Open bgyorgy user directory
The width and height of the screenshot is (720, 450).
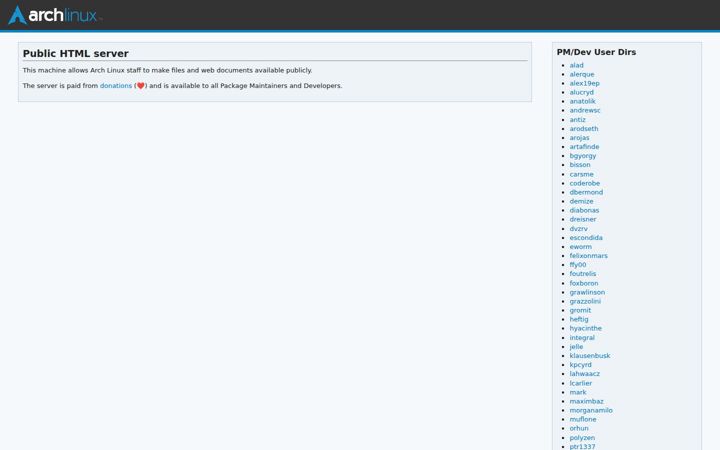point(583,156)
